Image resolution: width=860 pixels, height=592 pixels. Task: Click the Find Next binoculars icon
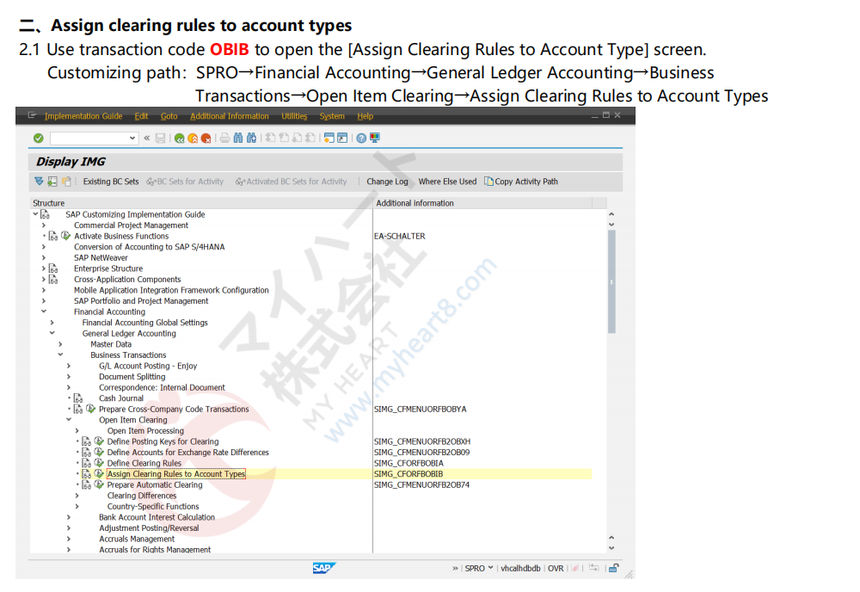(x=251, y=138)
